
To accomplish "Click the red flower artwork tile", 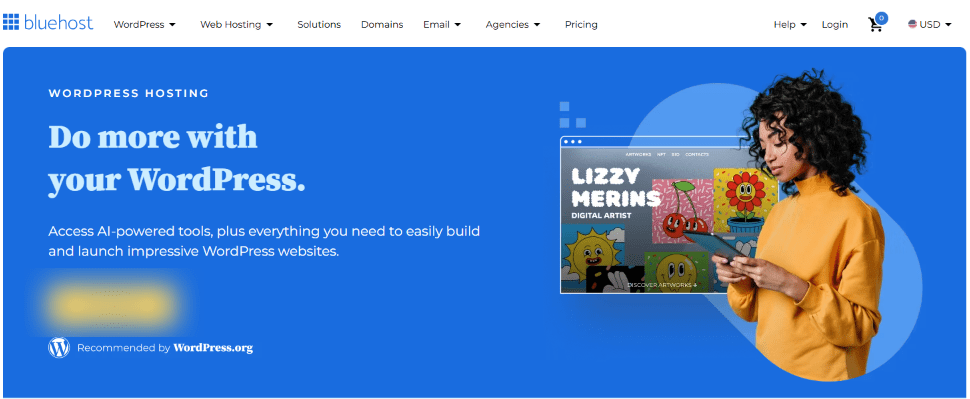I will point(742,200).
